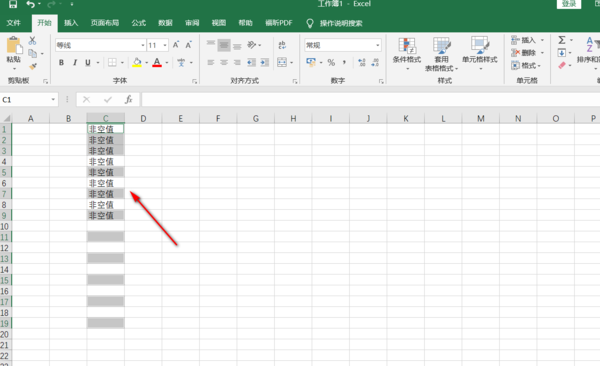Decrease font size with smaller A icon
The height and width of the screenshot is (366, 600).
pos(189,45)
